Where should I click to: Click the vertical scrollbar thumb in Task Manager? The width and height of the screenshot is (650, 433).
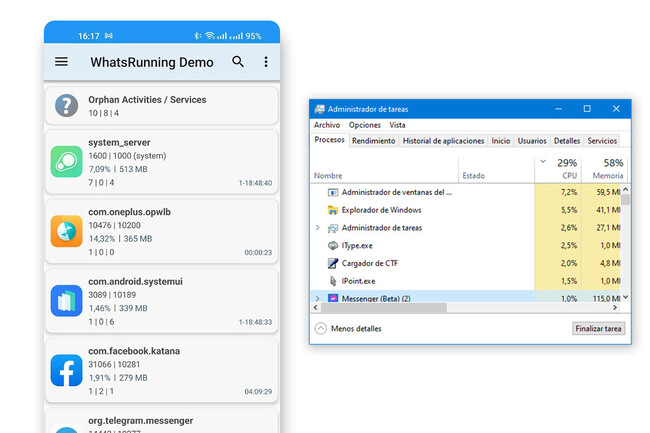(x=626, y=200)
